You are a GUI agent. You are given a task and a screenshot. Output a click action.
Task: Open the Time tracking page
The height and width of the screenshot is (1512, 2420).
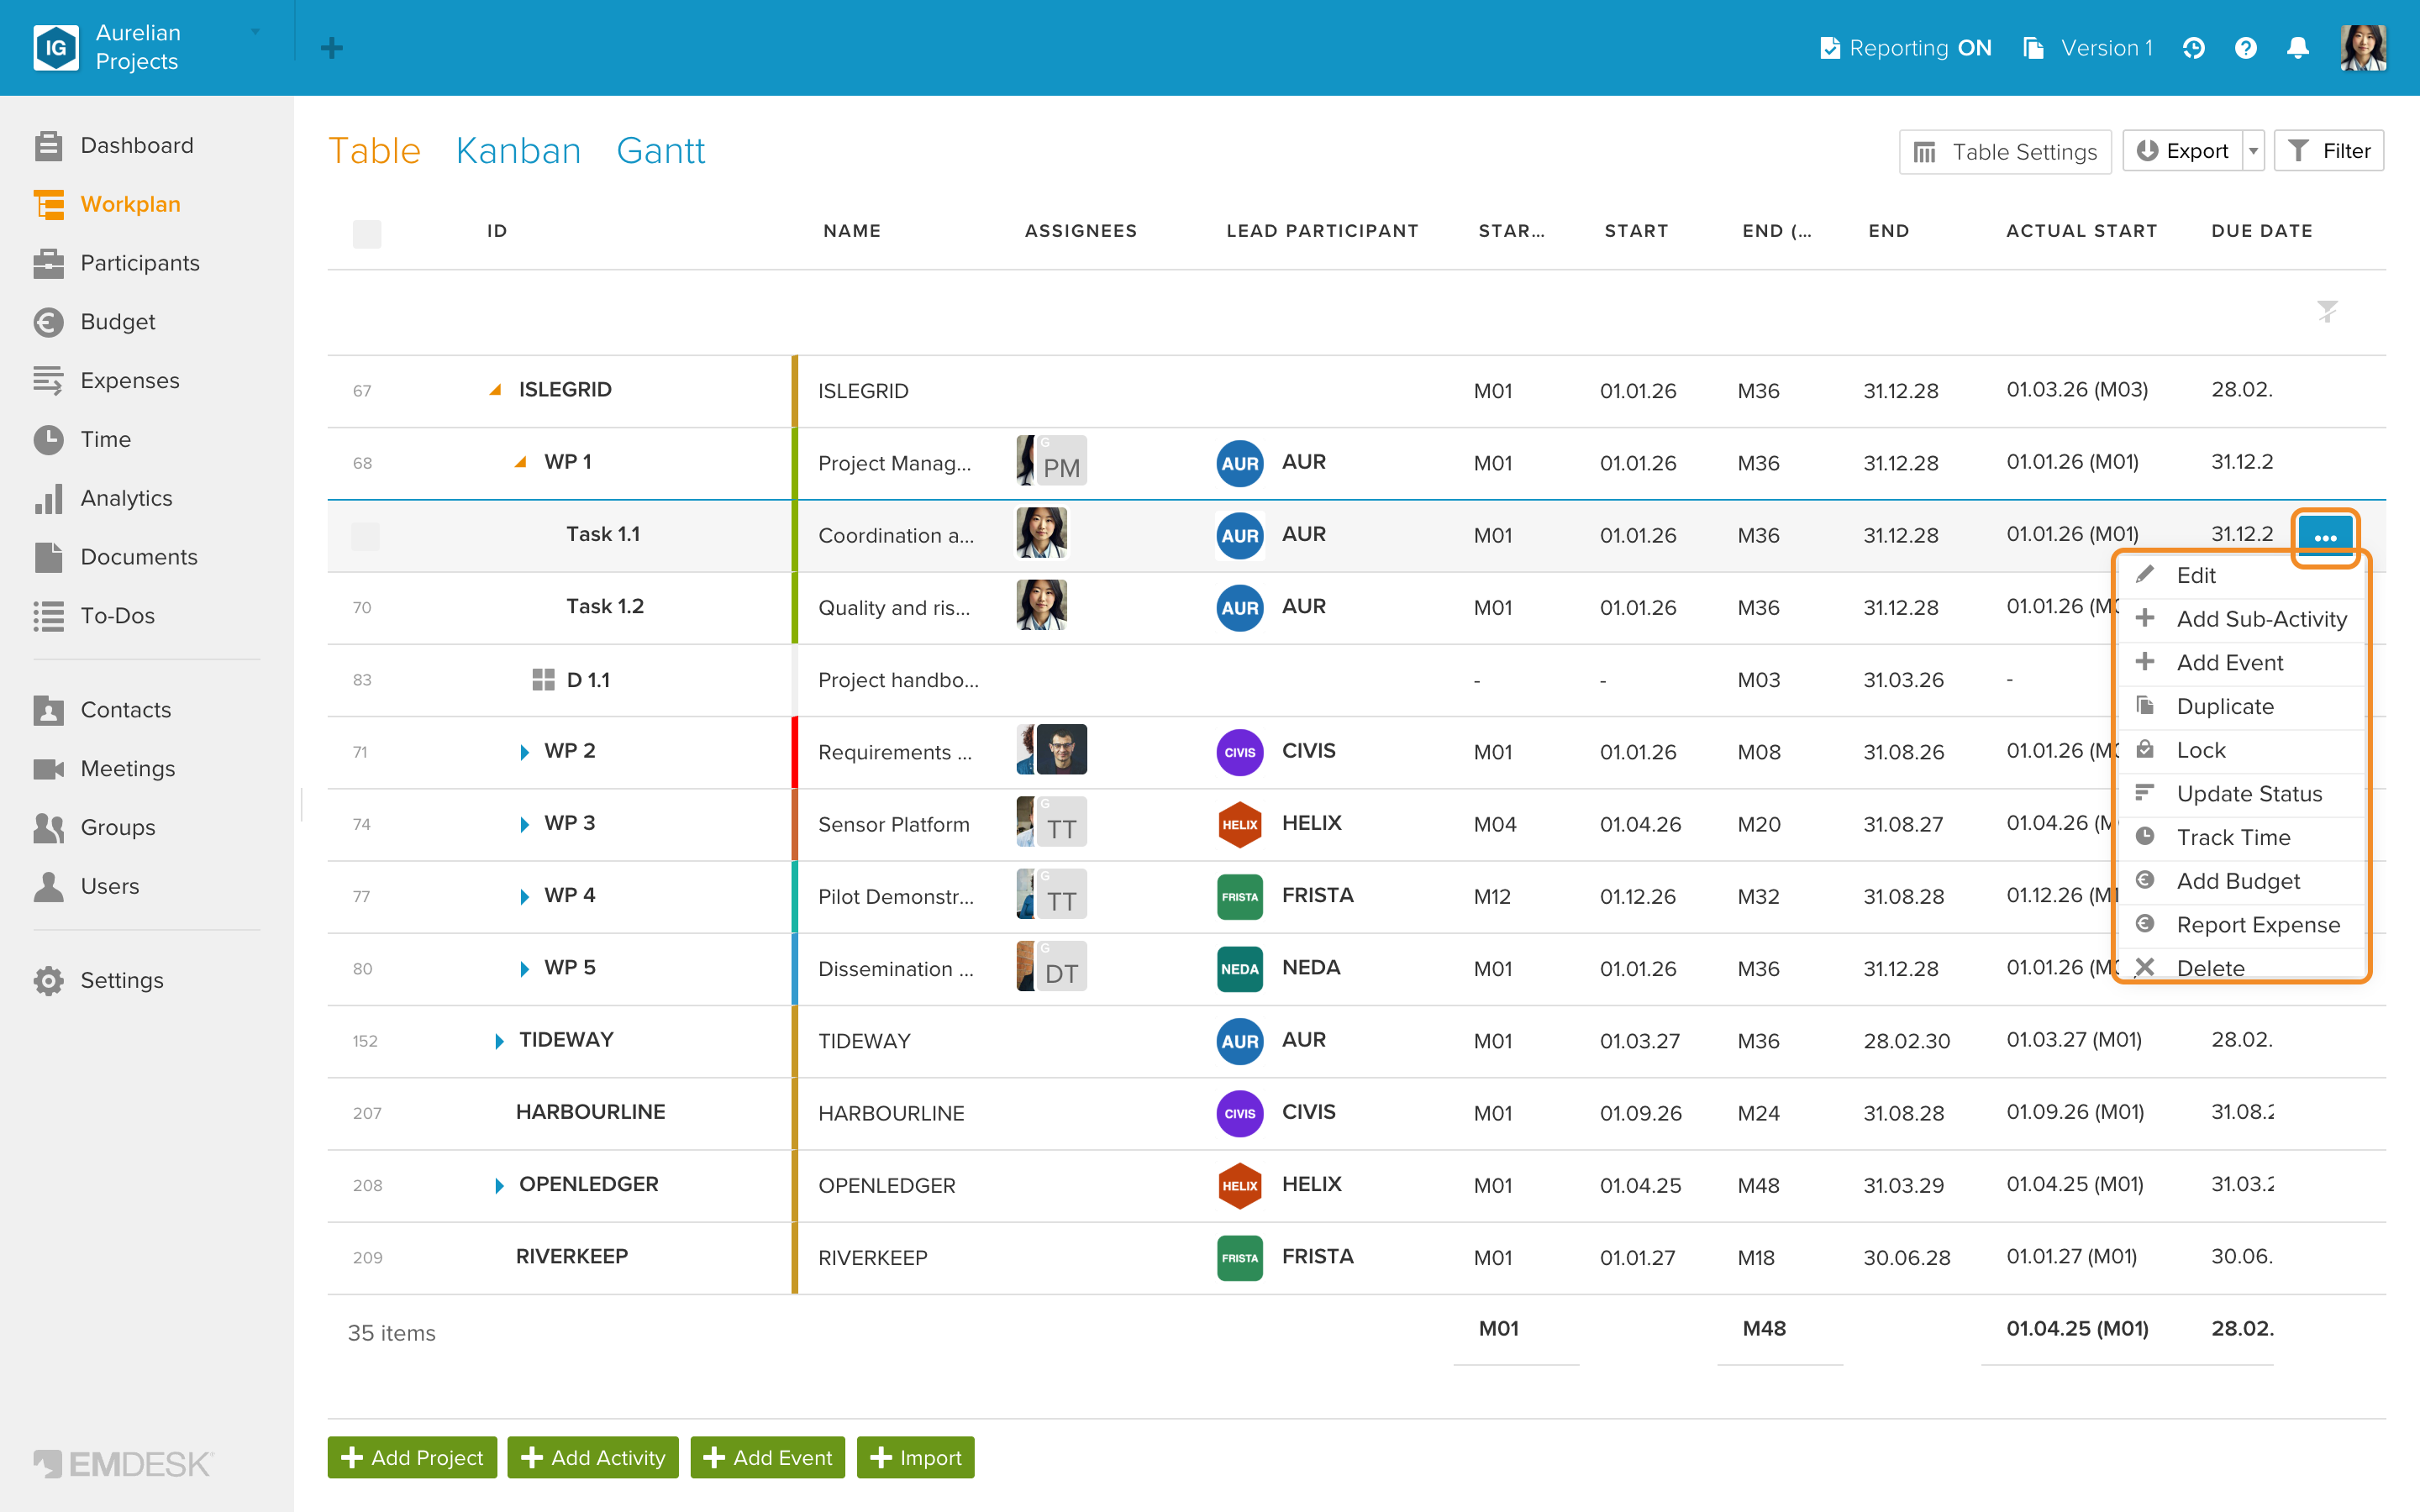tap(82, 439)
